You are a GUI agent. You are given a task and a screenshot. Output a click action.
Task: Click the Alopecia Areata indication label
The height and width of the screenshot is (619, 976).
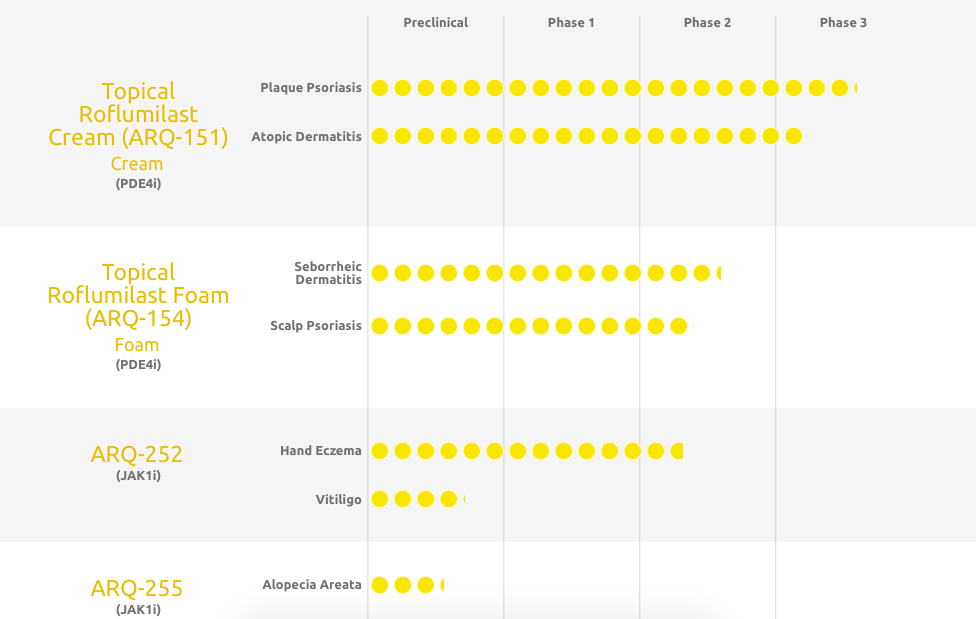coord(312,585)
